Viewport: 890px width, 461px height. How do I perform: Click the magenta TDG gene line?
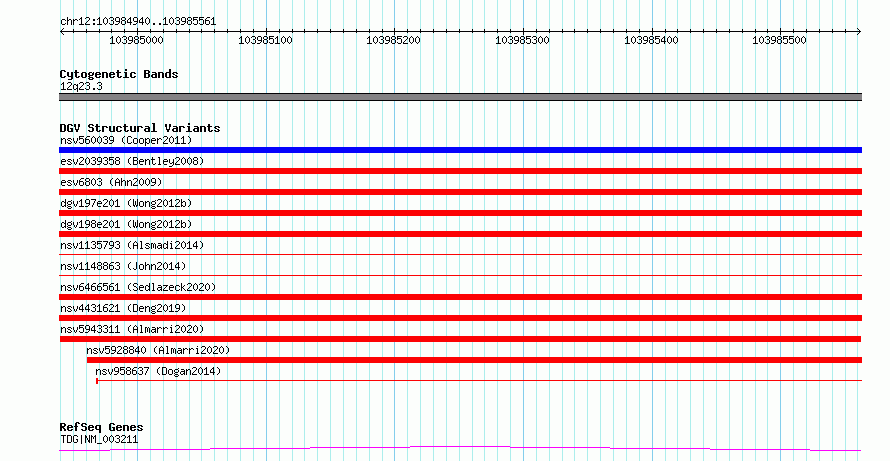point(460,449)
